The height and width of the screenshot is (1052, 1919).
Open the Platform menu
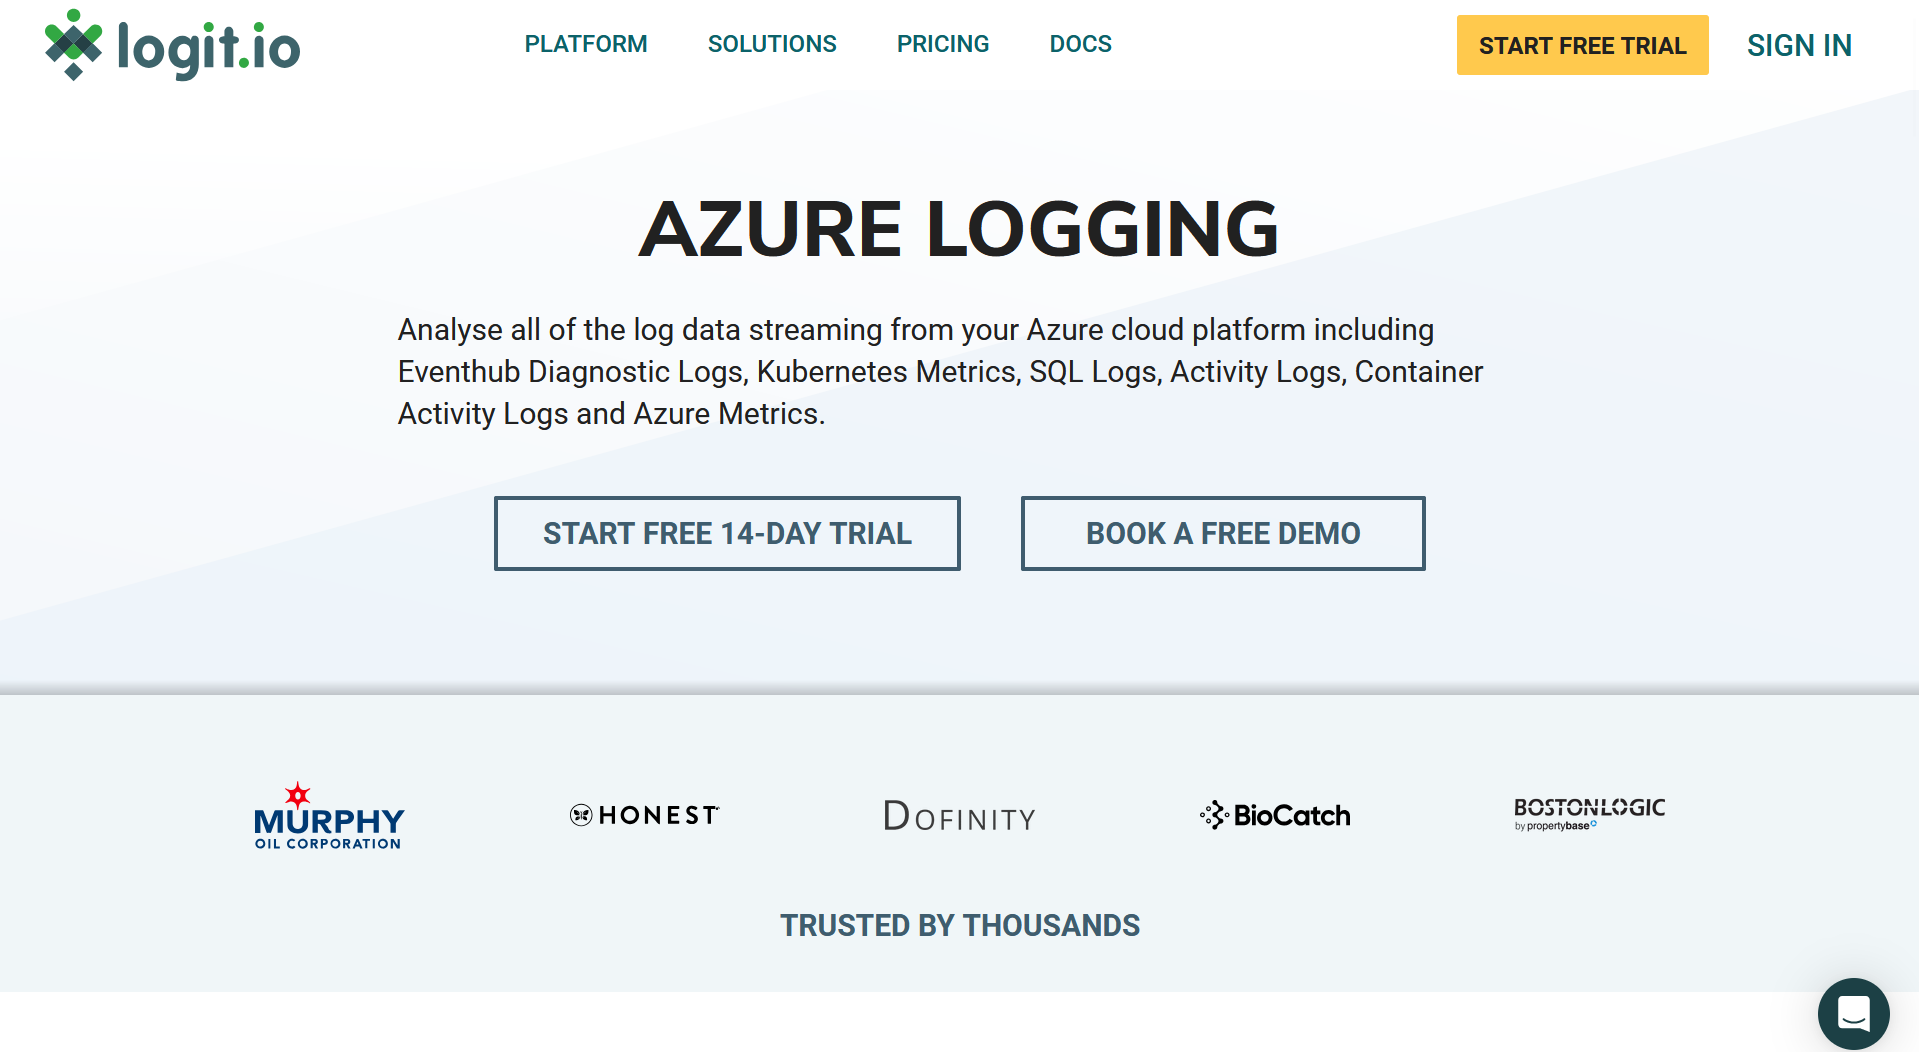pyautogui.click(x=586, y=44)
